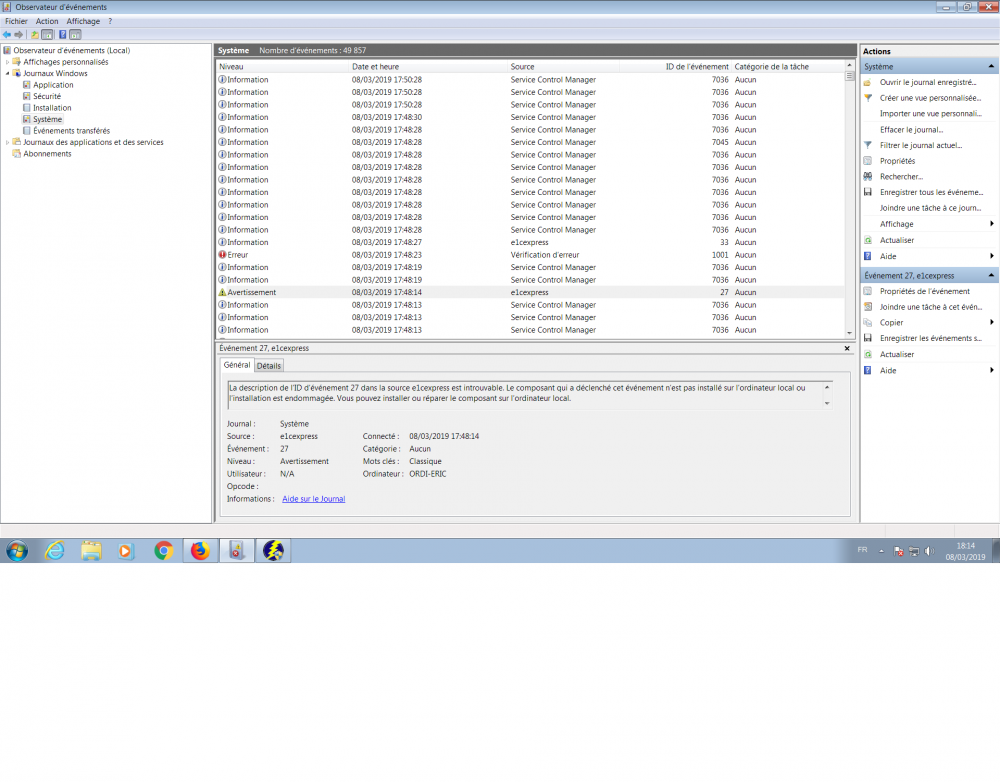Open Firefox from the taskbar
This screenshot has height=782, width=1000.
[200, 550]
